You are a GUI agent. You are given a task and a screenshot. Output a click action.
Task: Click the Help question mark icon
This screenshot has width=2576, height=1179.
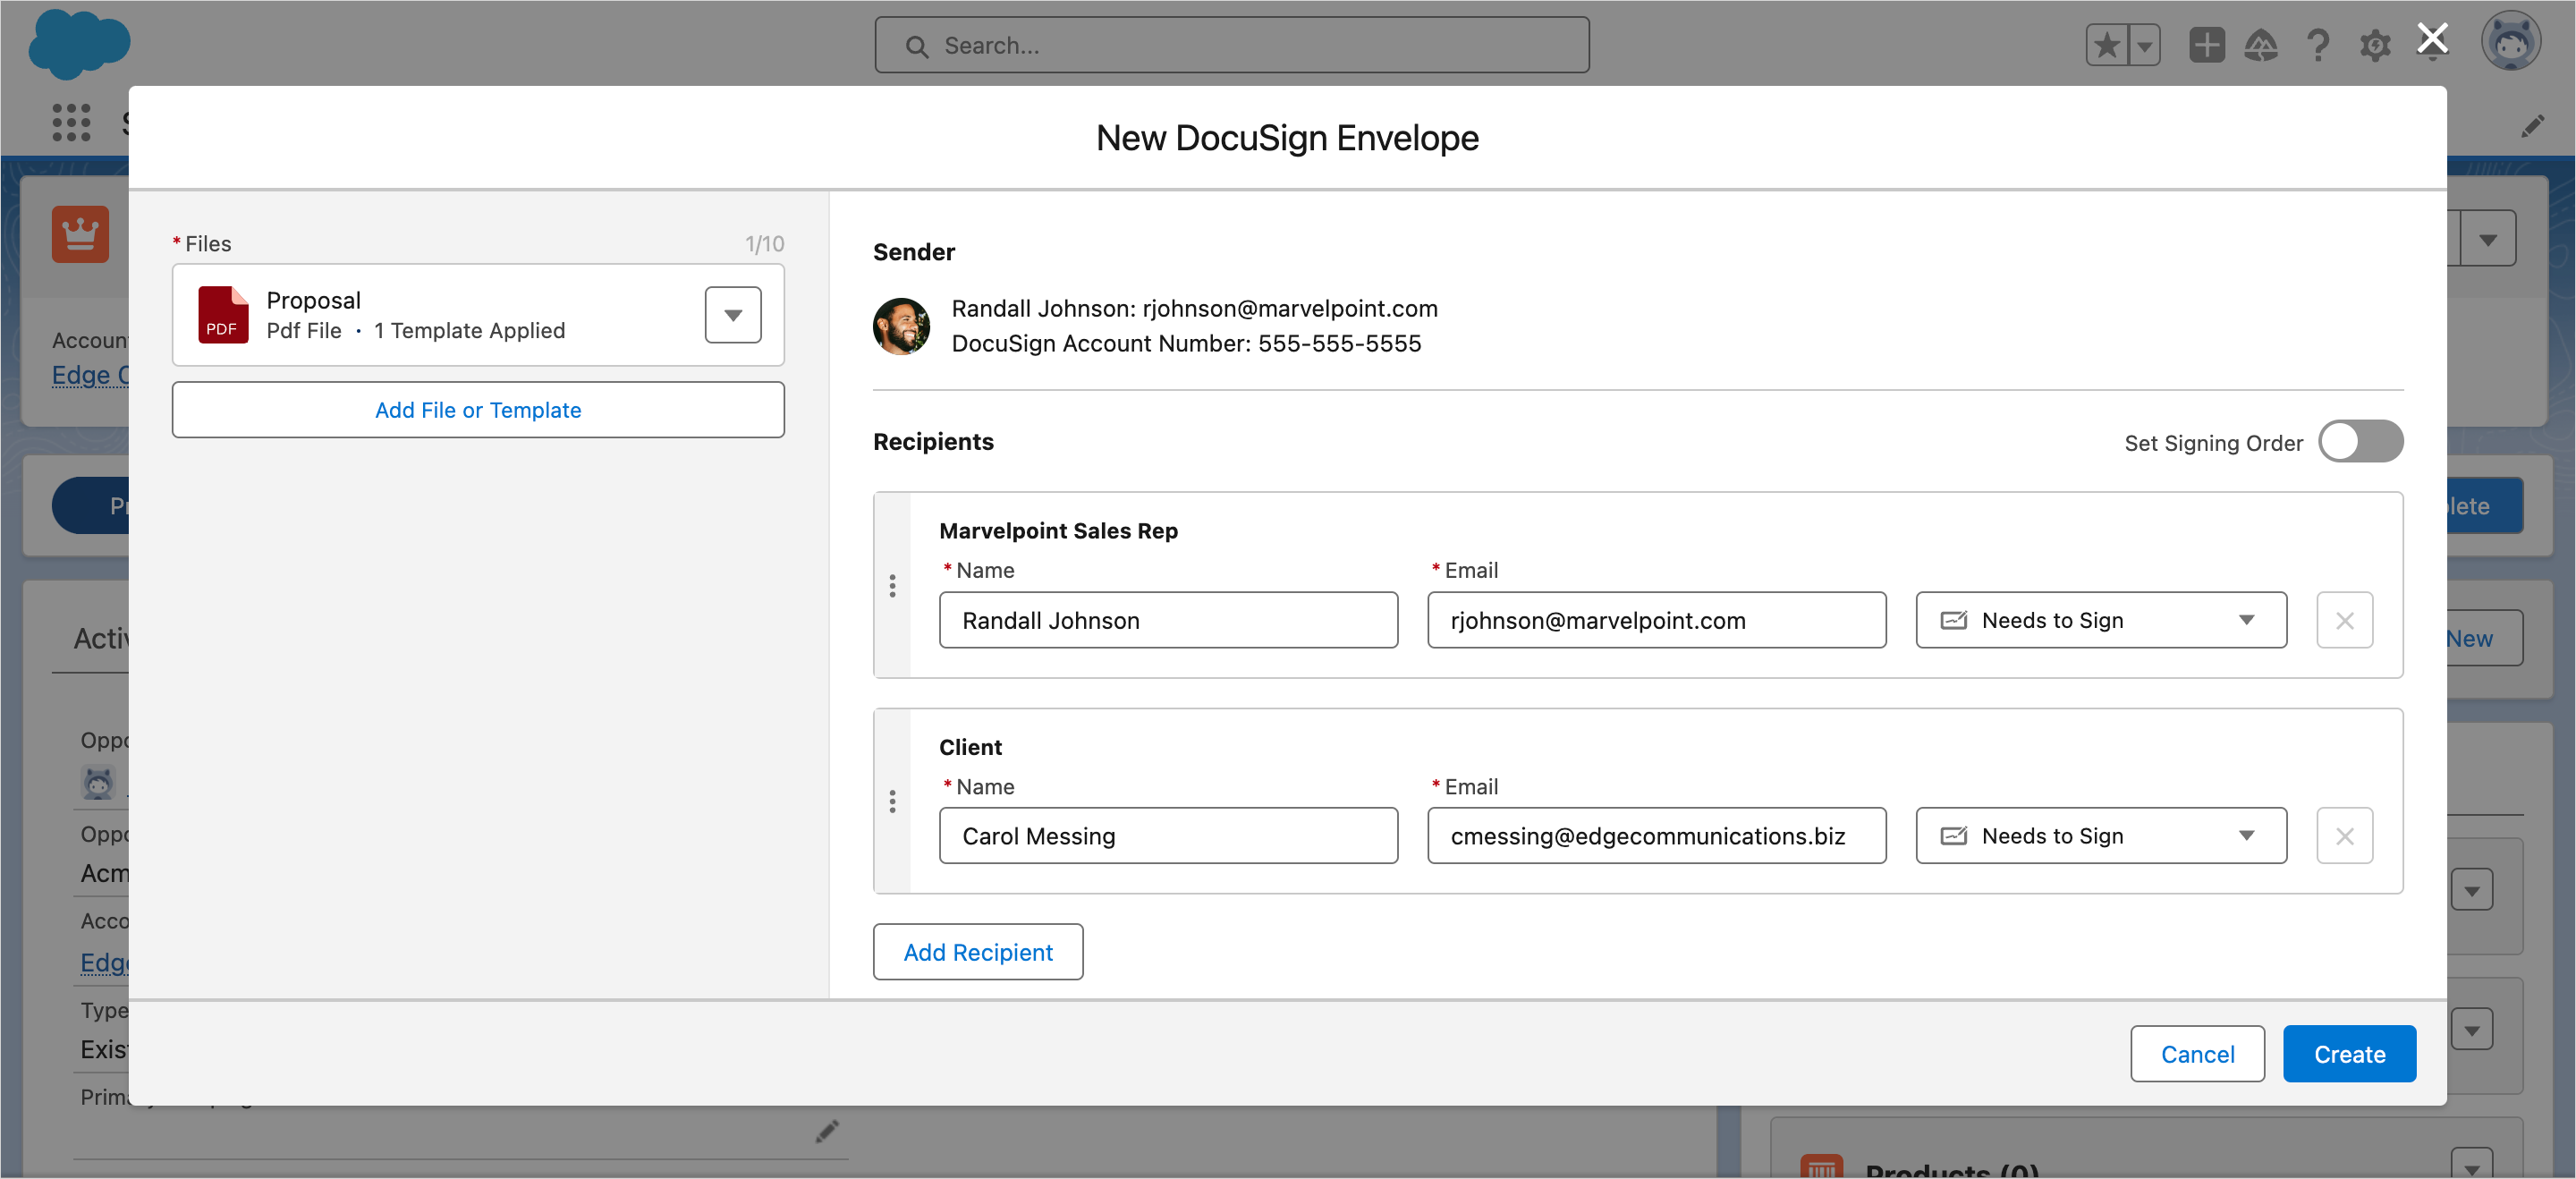2318,45
